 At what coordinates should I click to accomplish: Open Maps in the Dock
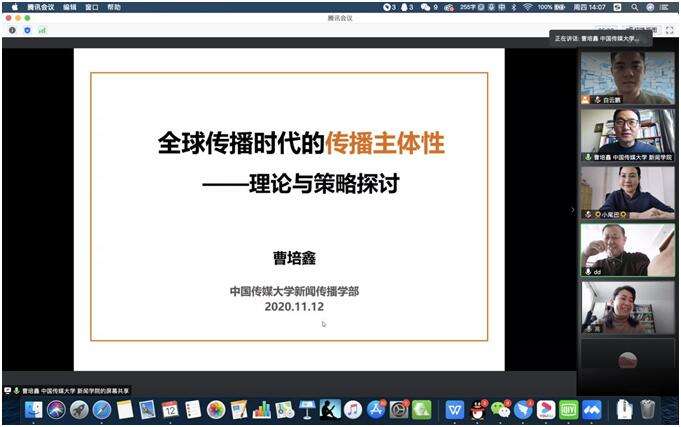pyautogui.click(x=284, y=410)
